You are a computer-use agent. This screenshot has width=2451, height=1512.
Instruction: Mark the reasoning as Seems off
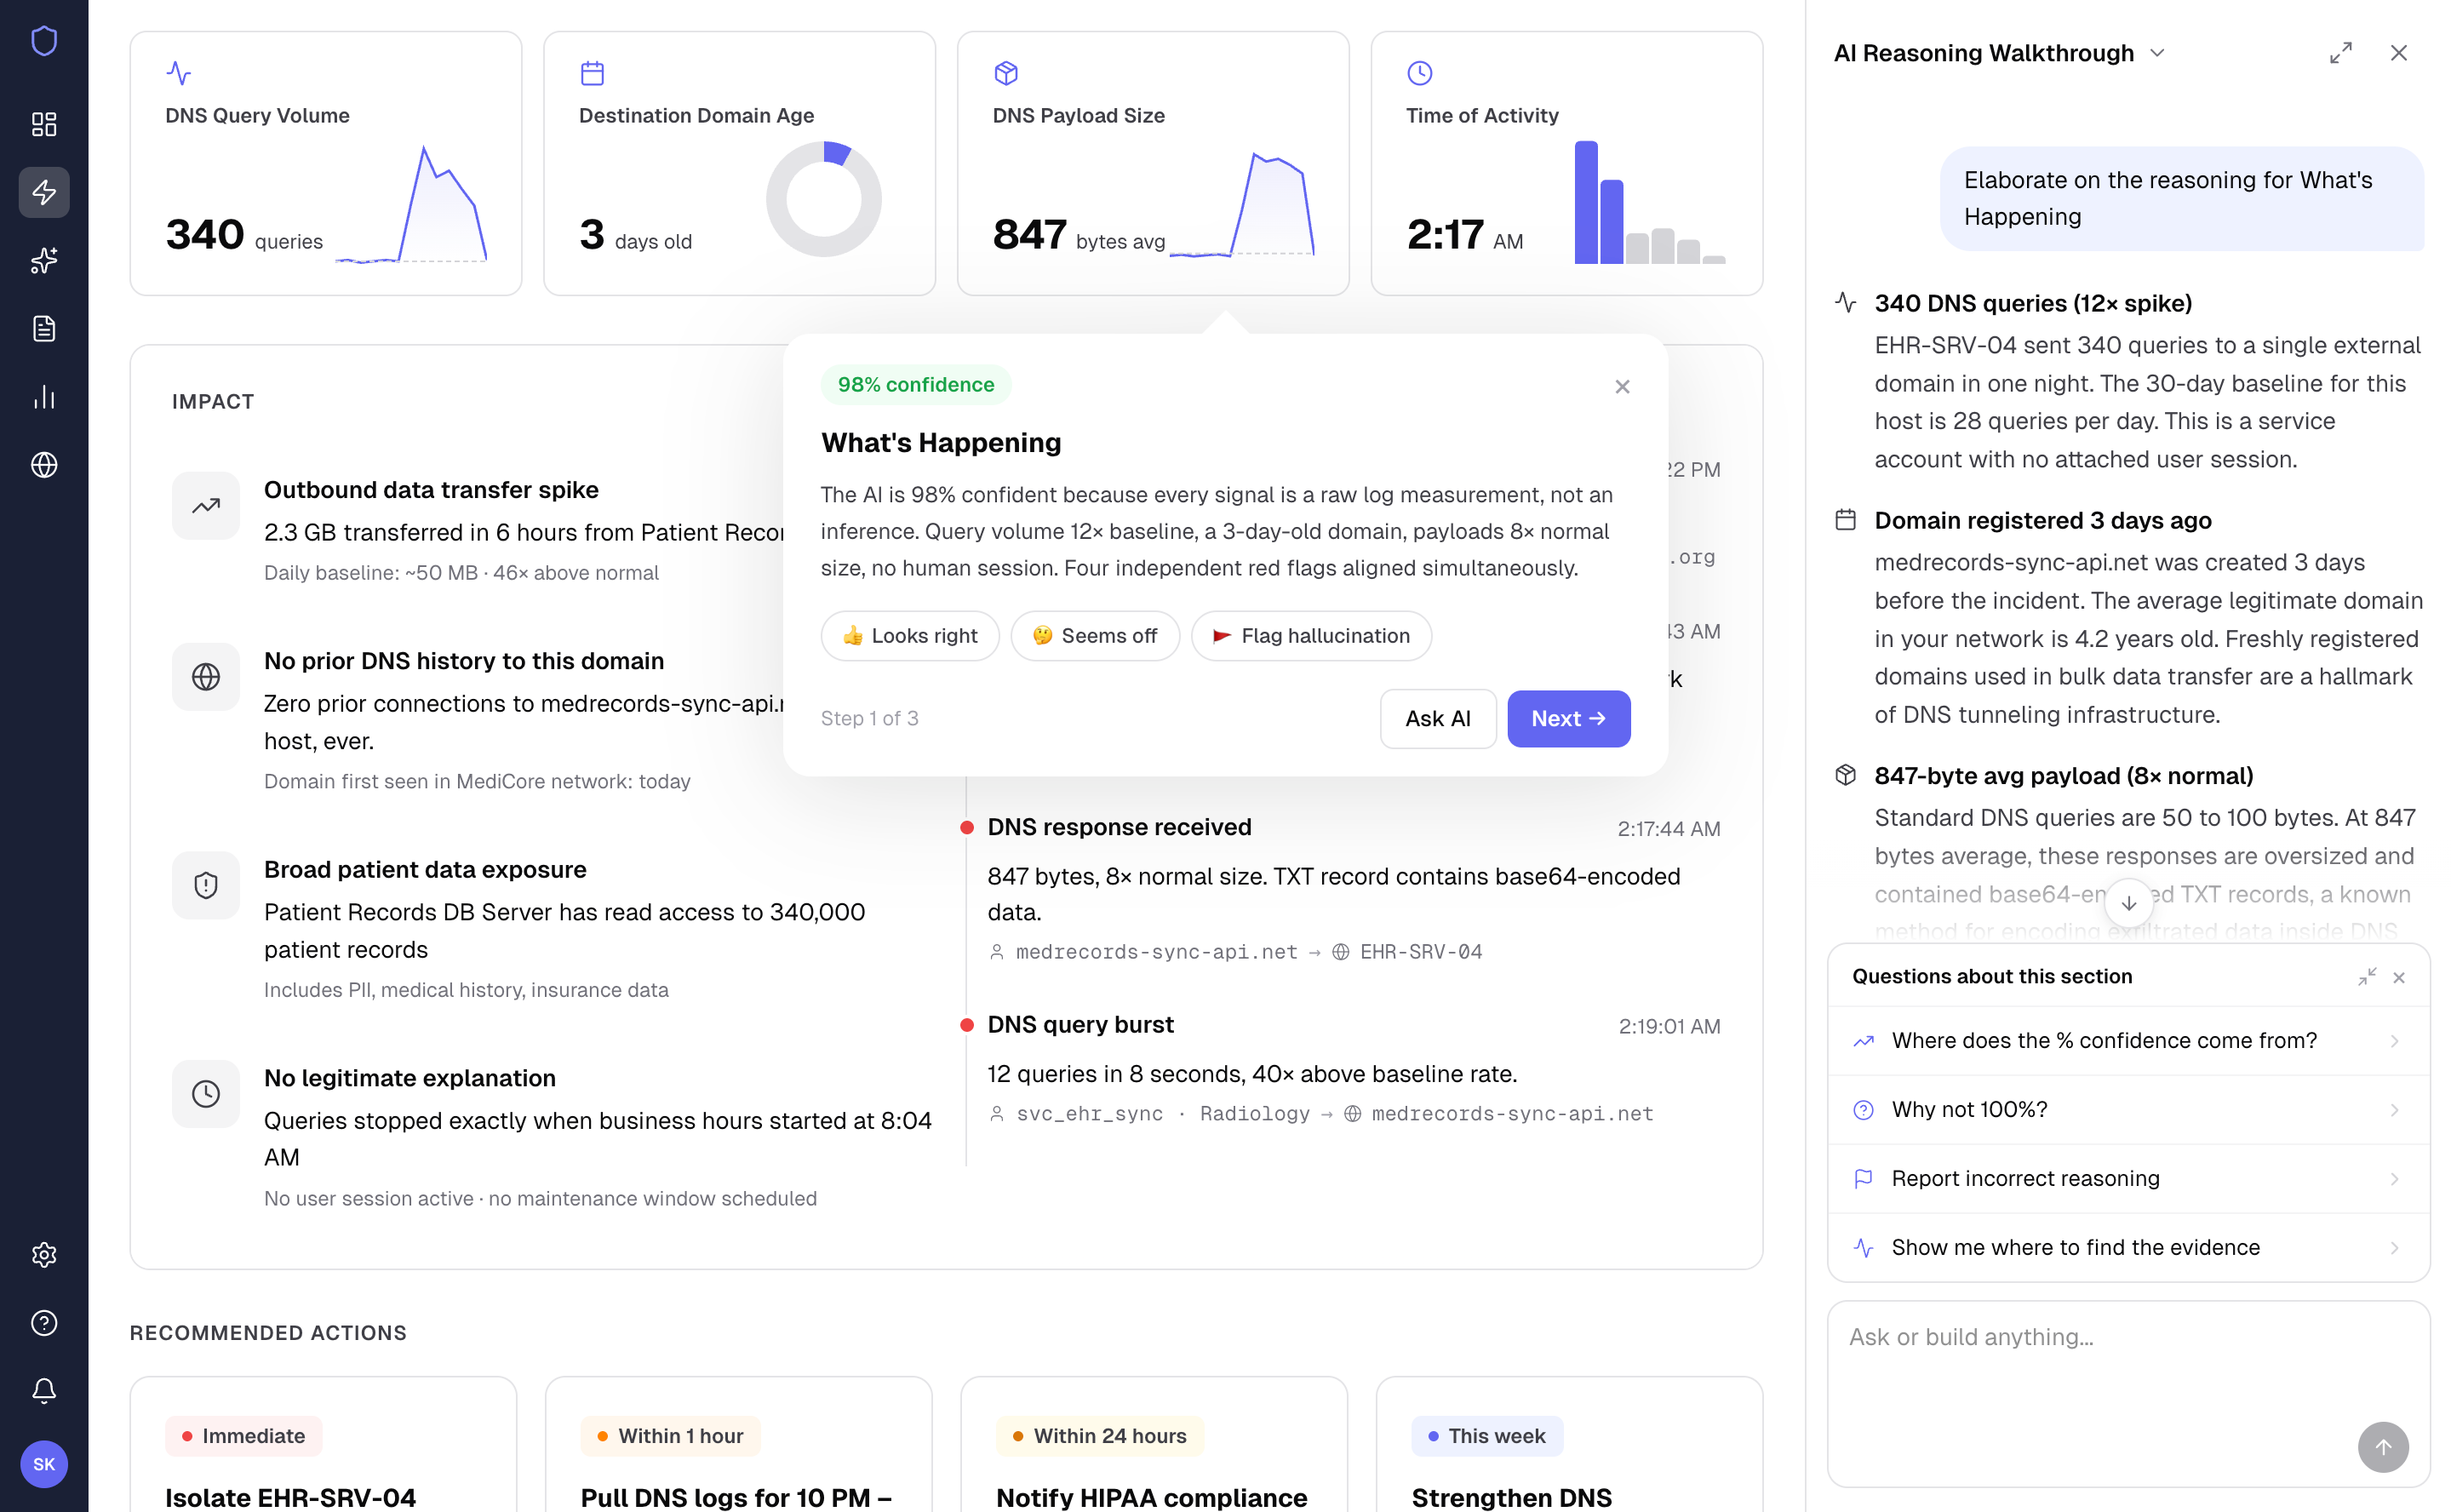coord(1095,636)
